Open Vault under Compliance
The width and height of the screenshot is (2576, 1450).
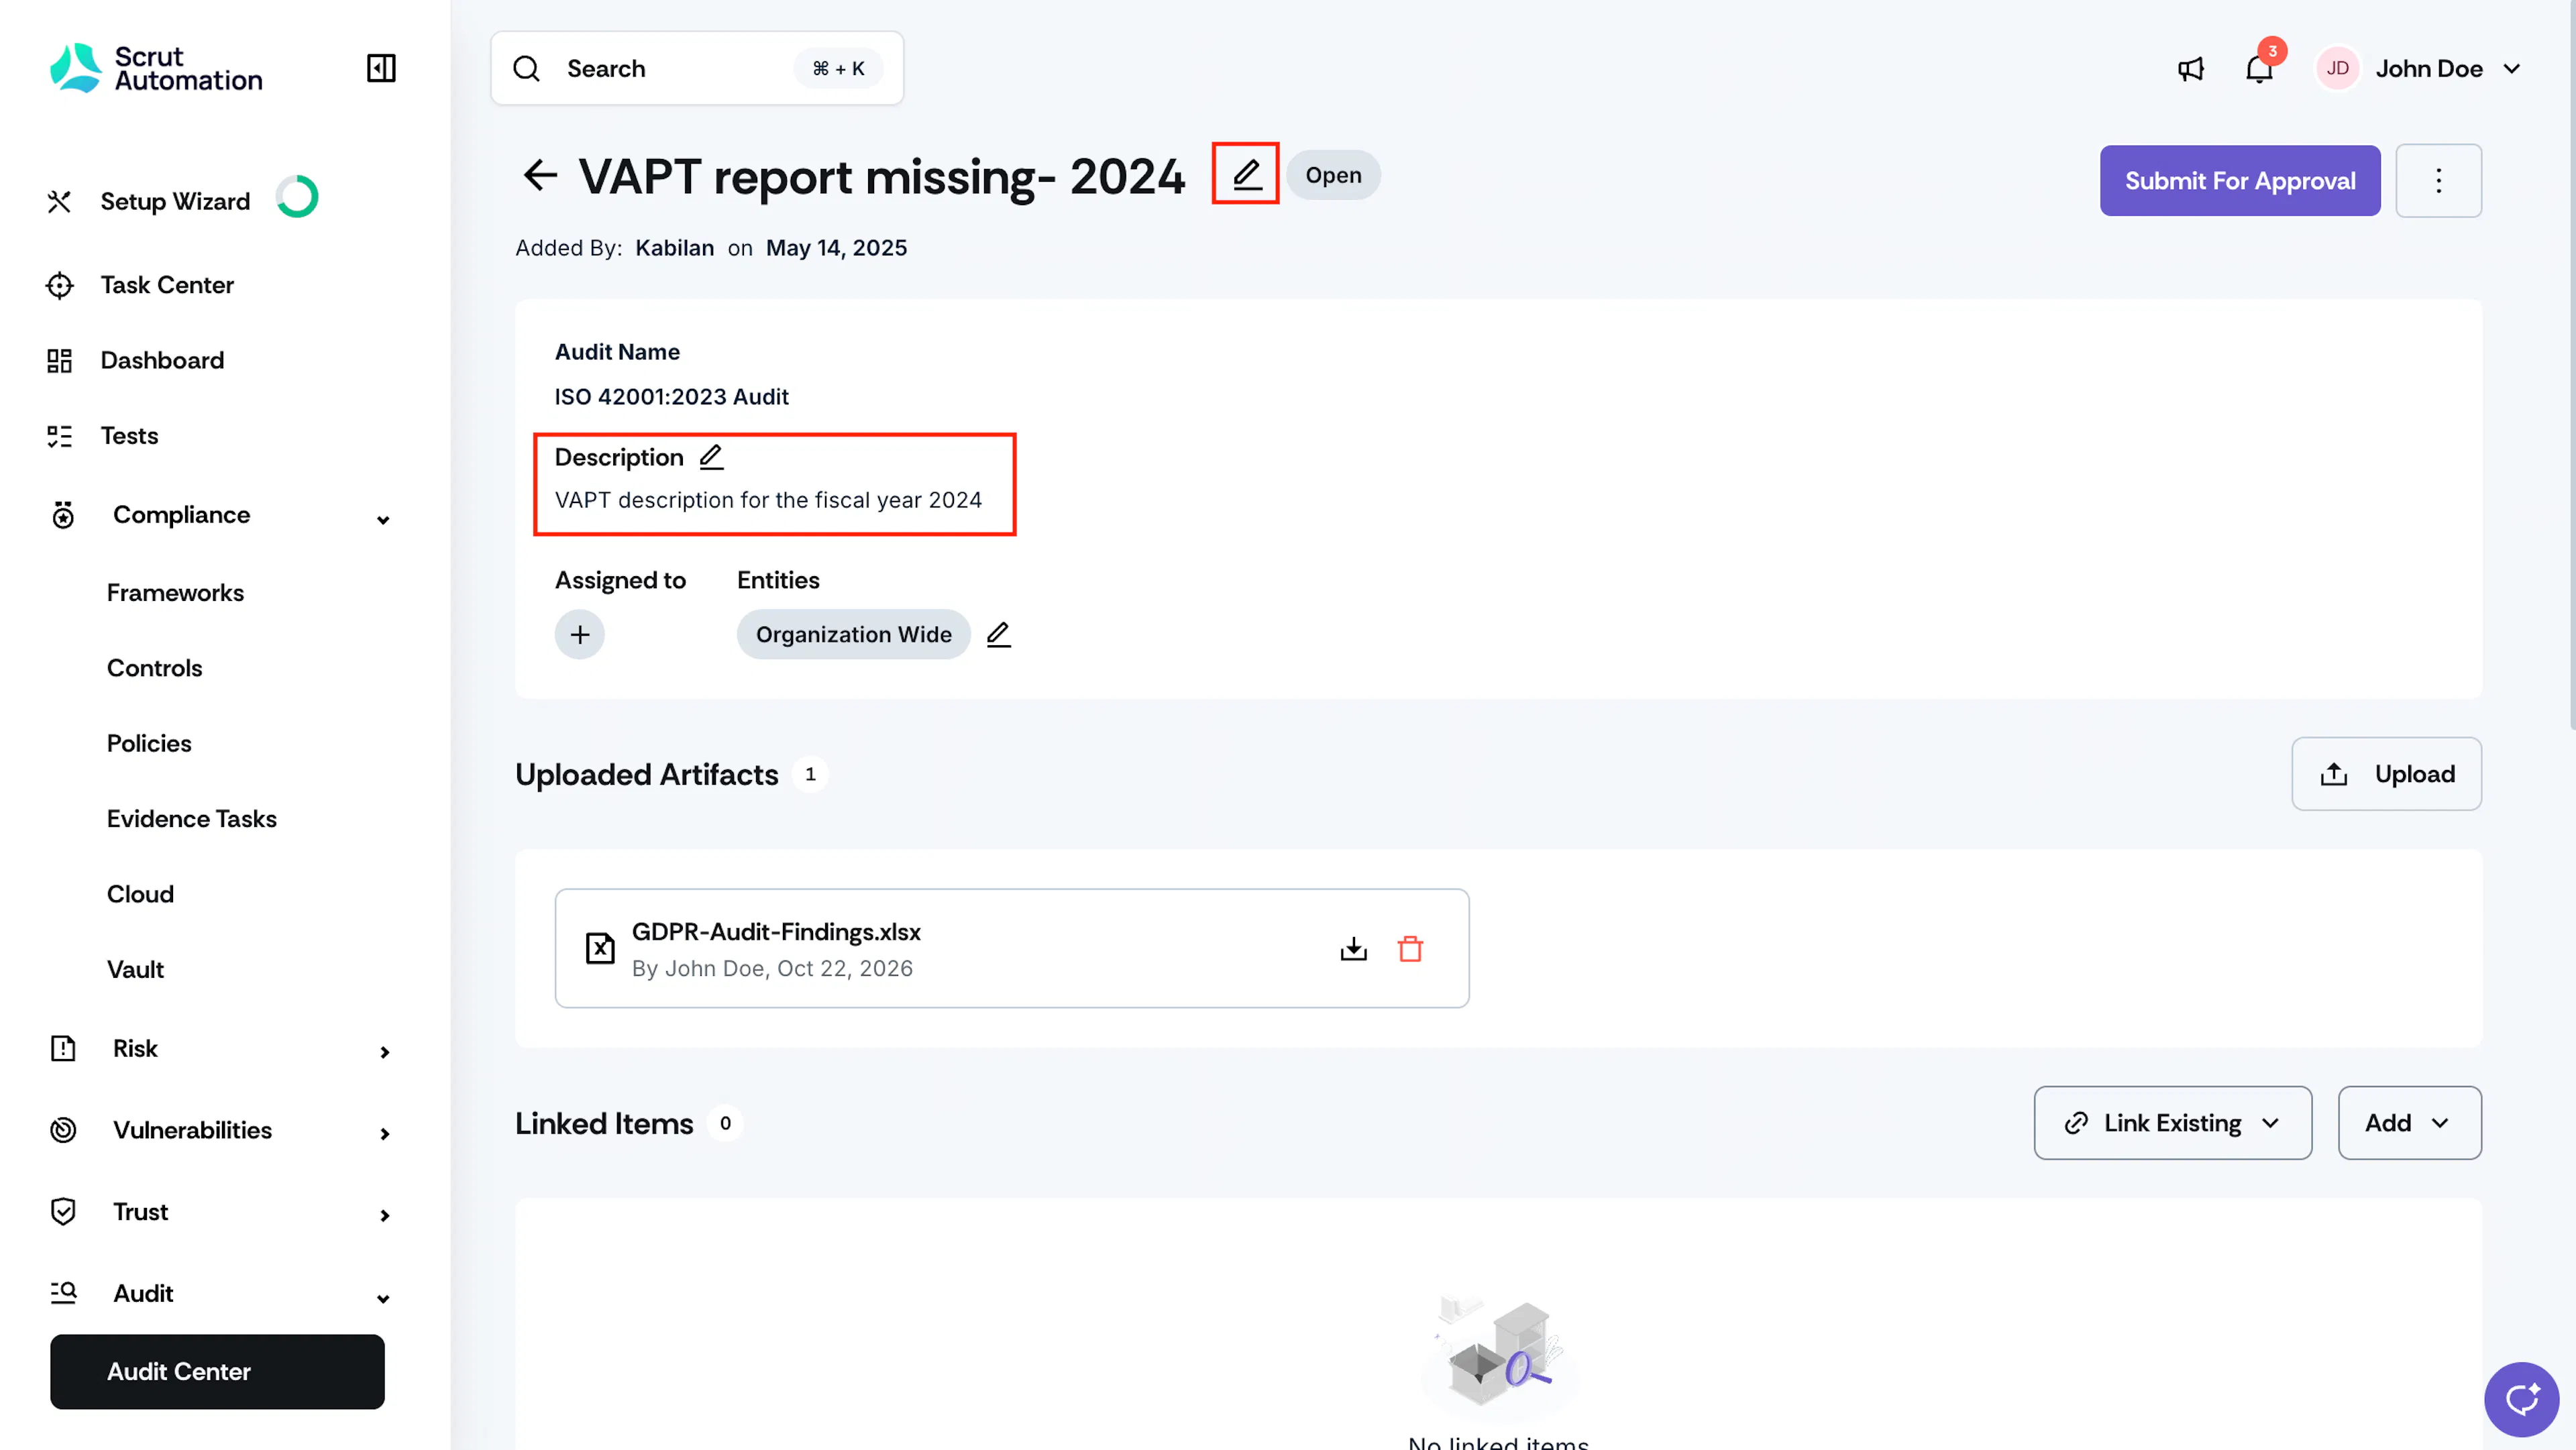[135, 969]
